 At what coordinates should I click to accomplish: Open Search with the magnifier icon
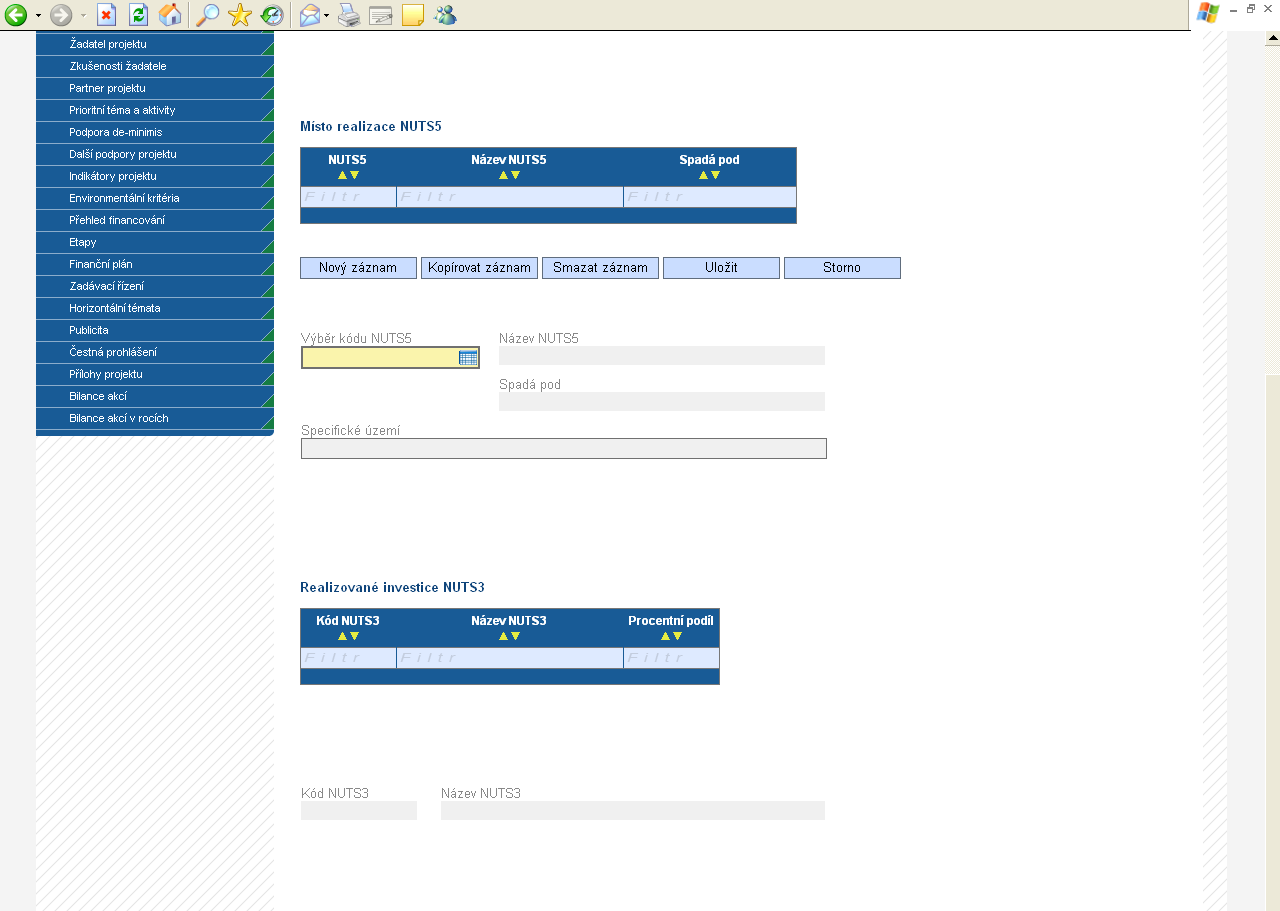207,14
